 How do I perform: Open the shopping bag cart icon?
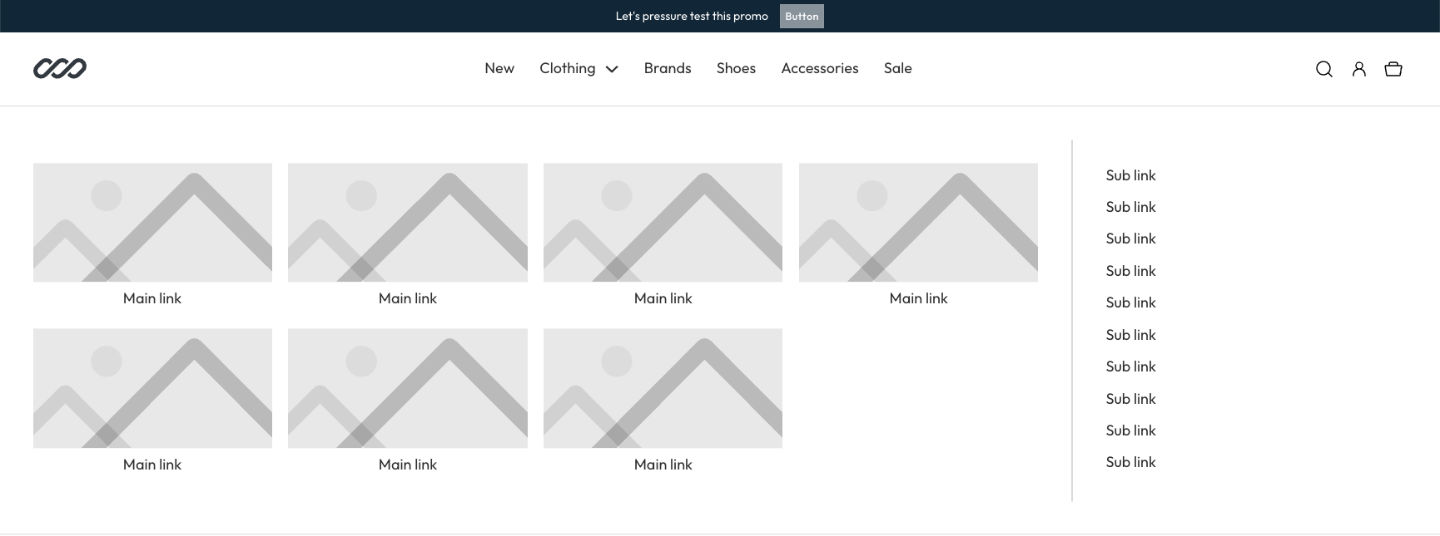(1393, 69)
